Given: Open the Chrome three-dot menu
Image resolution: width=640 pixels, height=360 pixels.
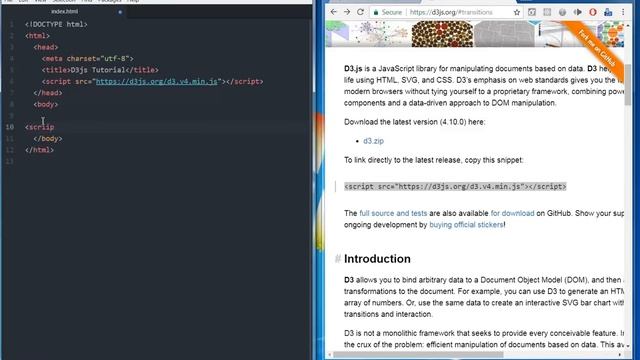Looking at the screenshot, I should (x=623, y=12).
